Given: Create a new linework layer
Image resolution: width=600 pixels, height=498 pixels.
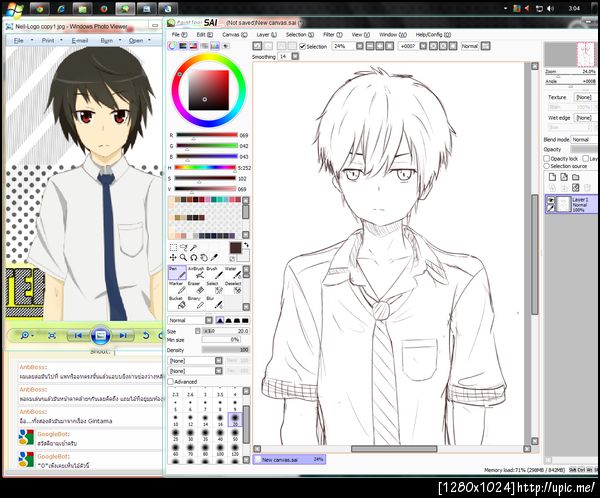Looking at the screenshot, I should pos(564,177).
